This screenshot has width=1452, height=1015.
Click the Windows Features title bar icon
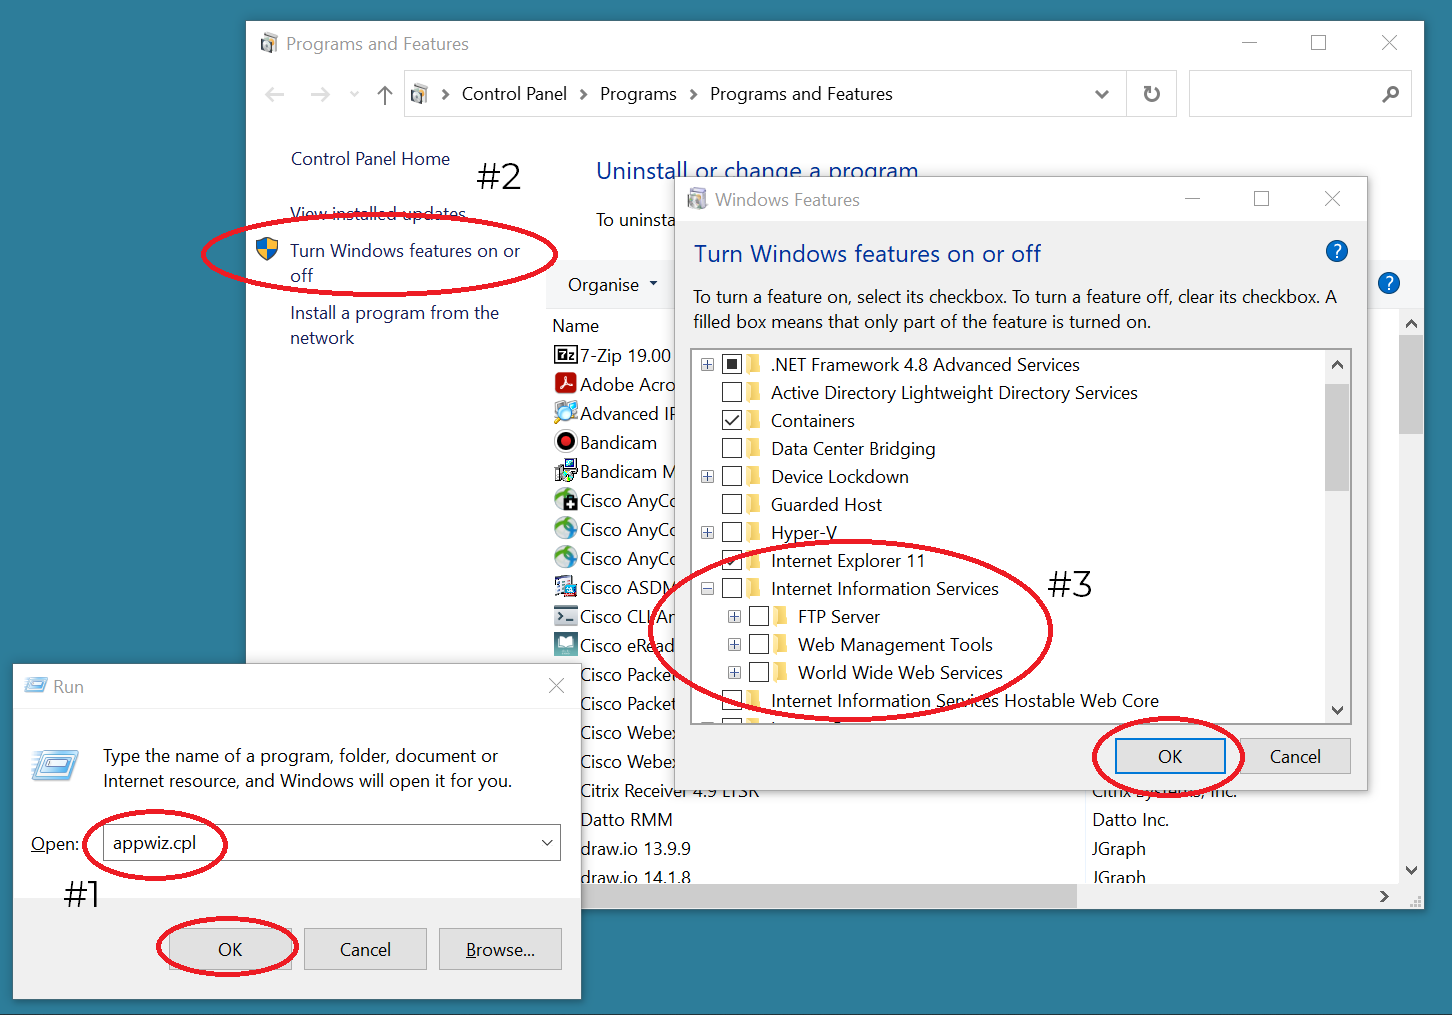tap(697, 199)
